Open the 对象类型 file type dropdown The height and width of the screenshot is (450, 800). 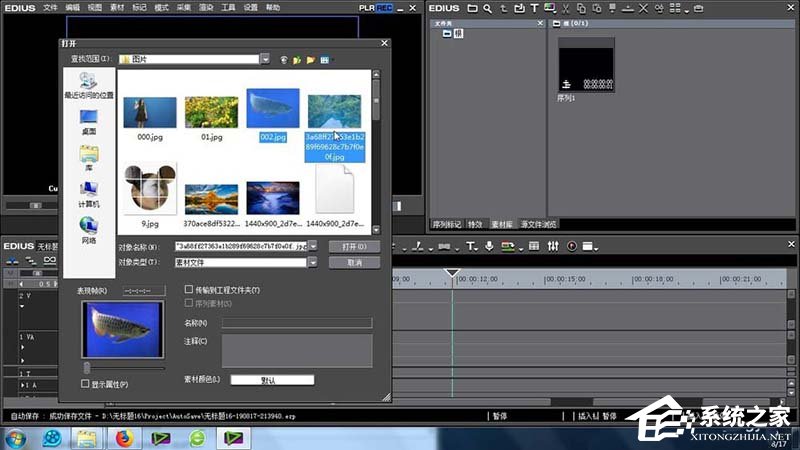(x=313, y=262)
